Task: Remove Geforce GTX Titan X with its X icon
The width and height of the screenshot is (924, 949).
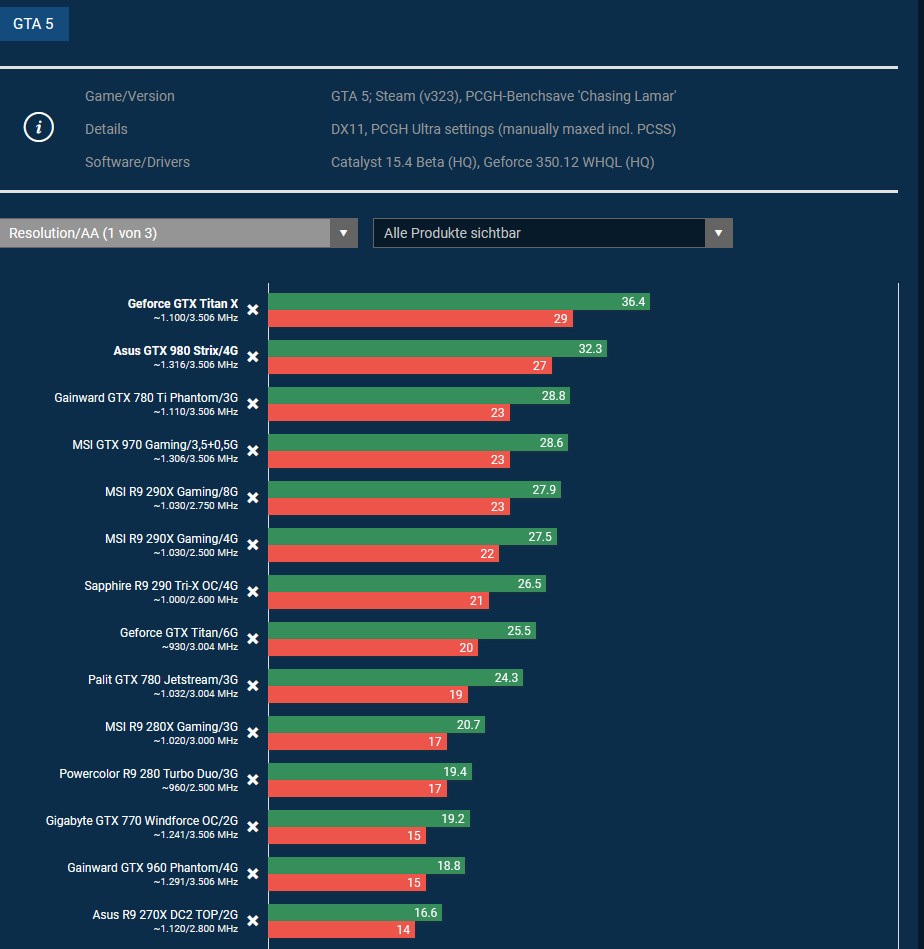Action: point(253,310)
